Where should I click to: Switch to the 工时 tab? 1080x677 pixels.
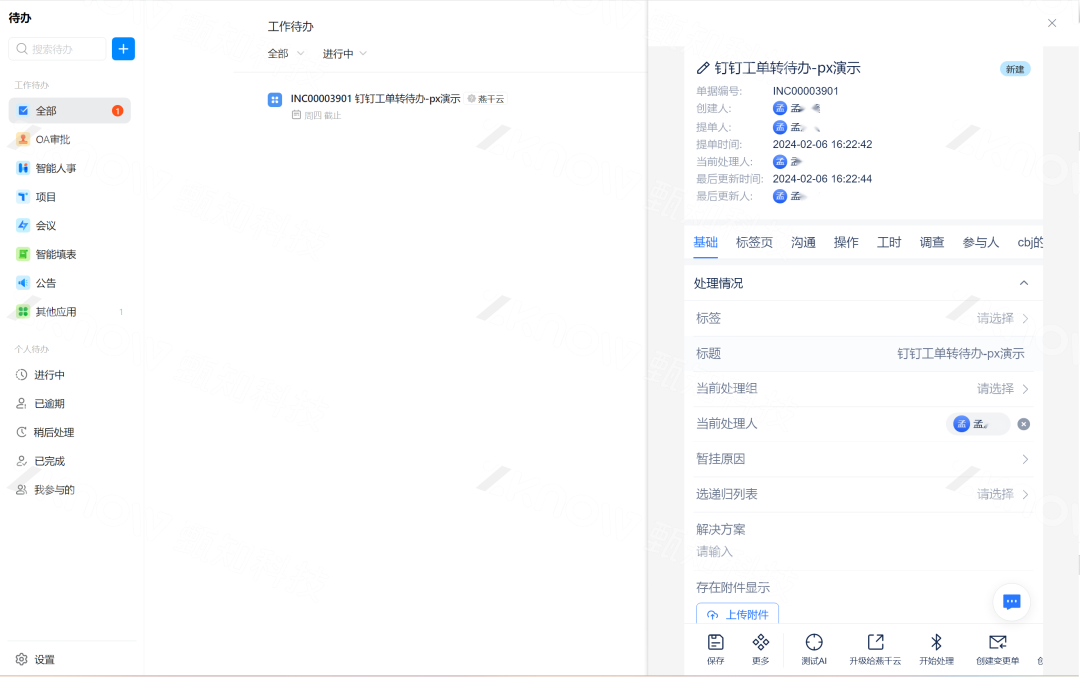tap(889, 242)
